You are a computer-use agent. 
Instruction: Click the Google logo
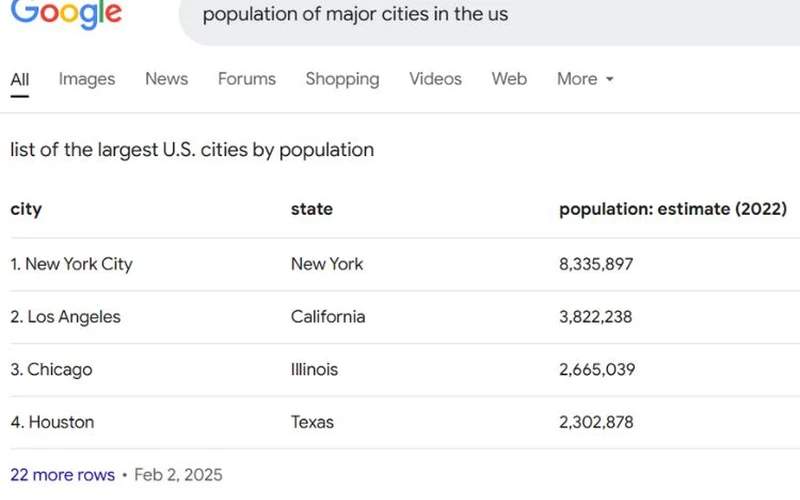coord(66,14)
